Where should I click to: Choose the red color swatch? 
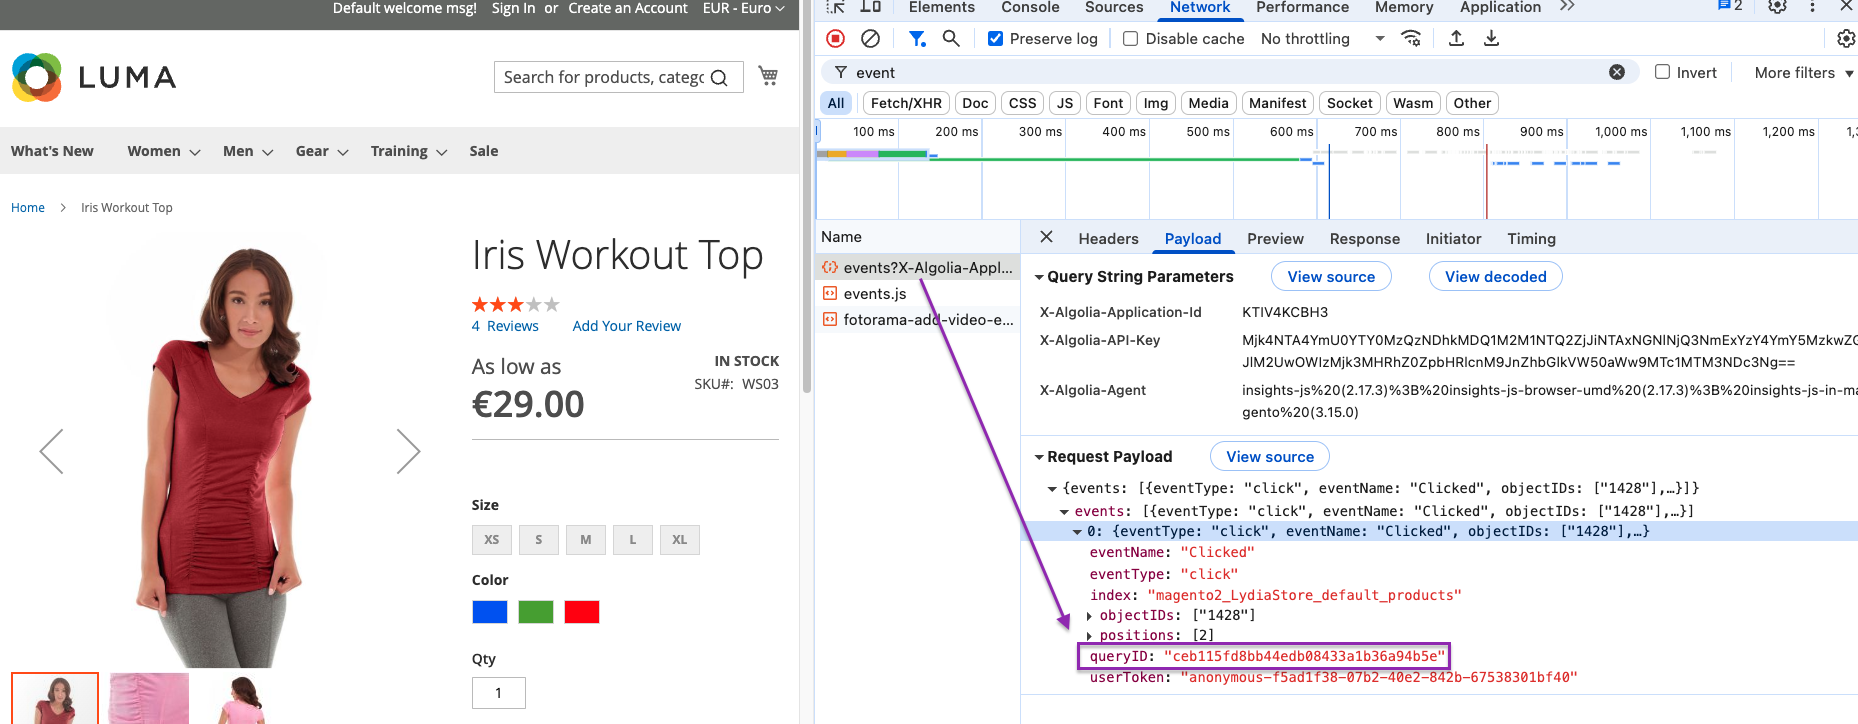582,612
